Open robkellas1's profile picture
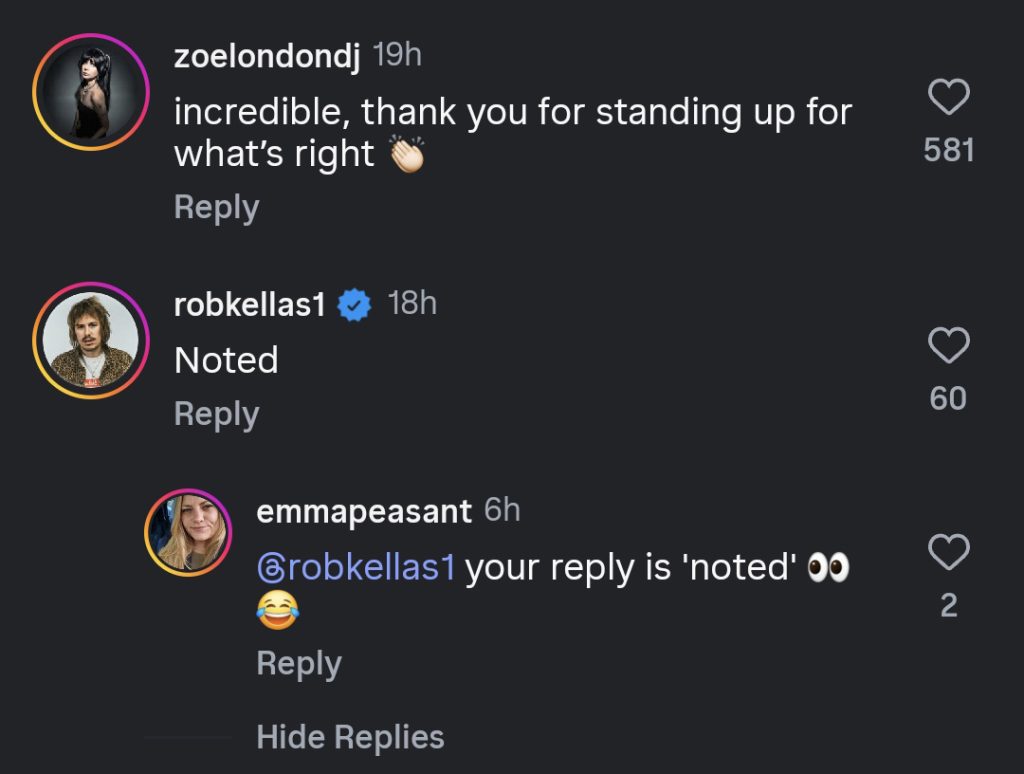The height and width of the screenshot is (774, 1024). click(91, 340)
